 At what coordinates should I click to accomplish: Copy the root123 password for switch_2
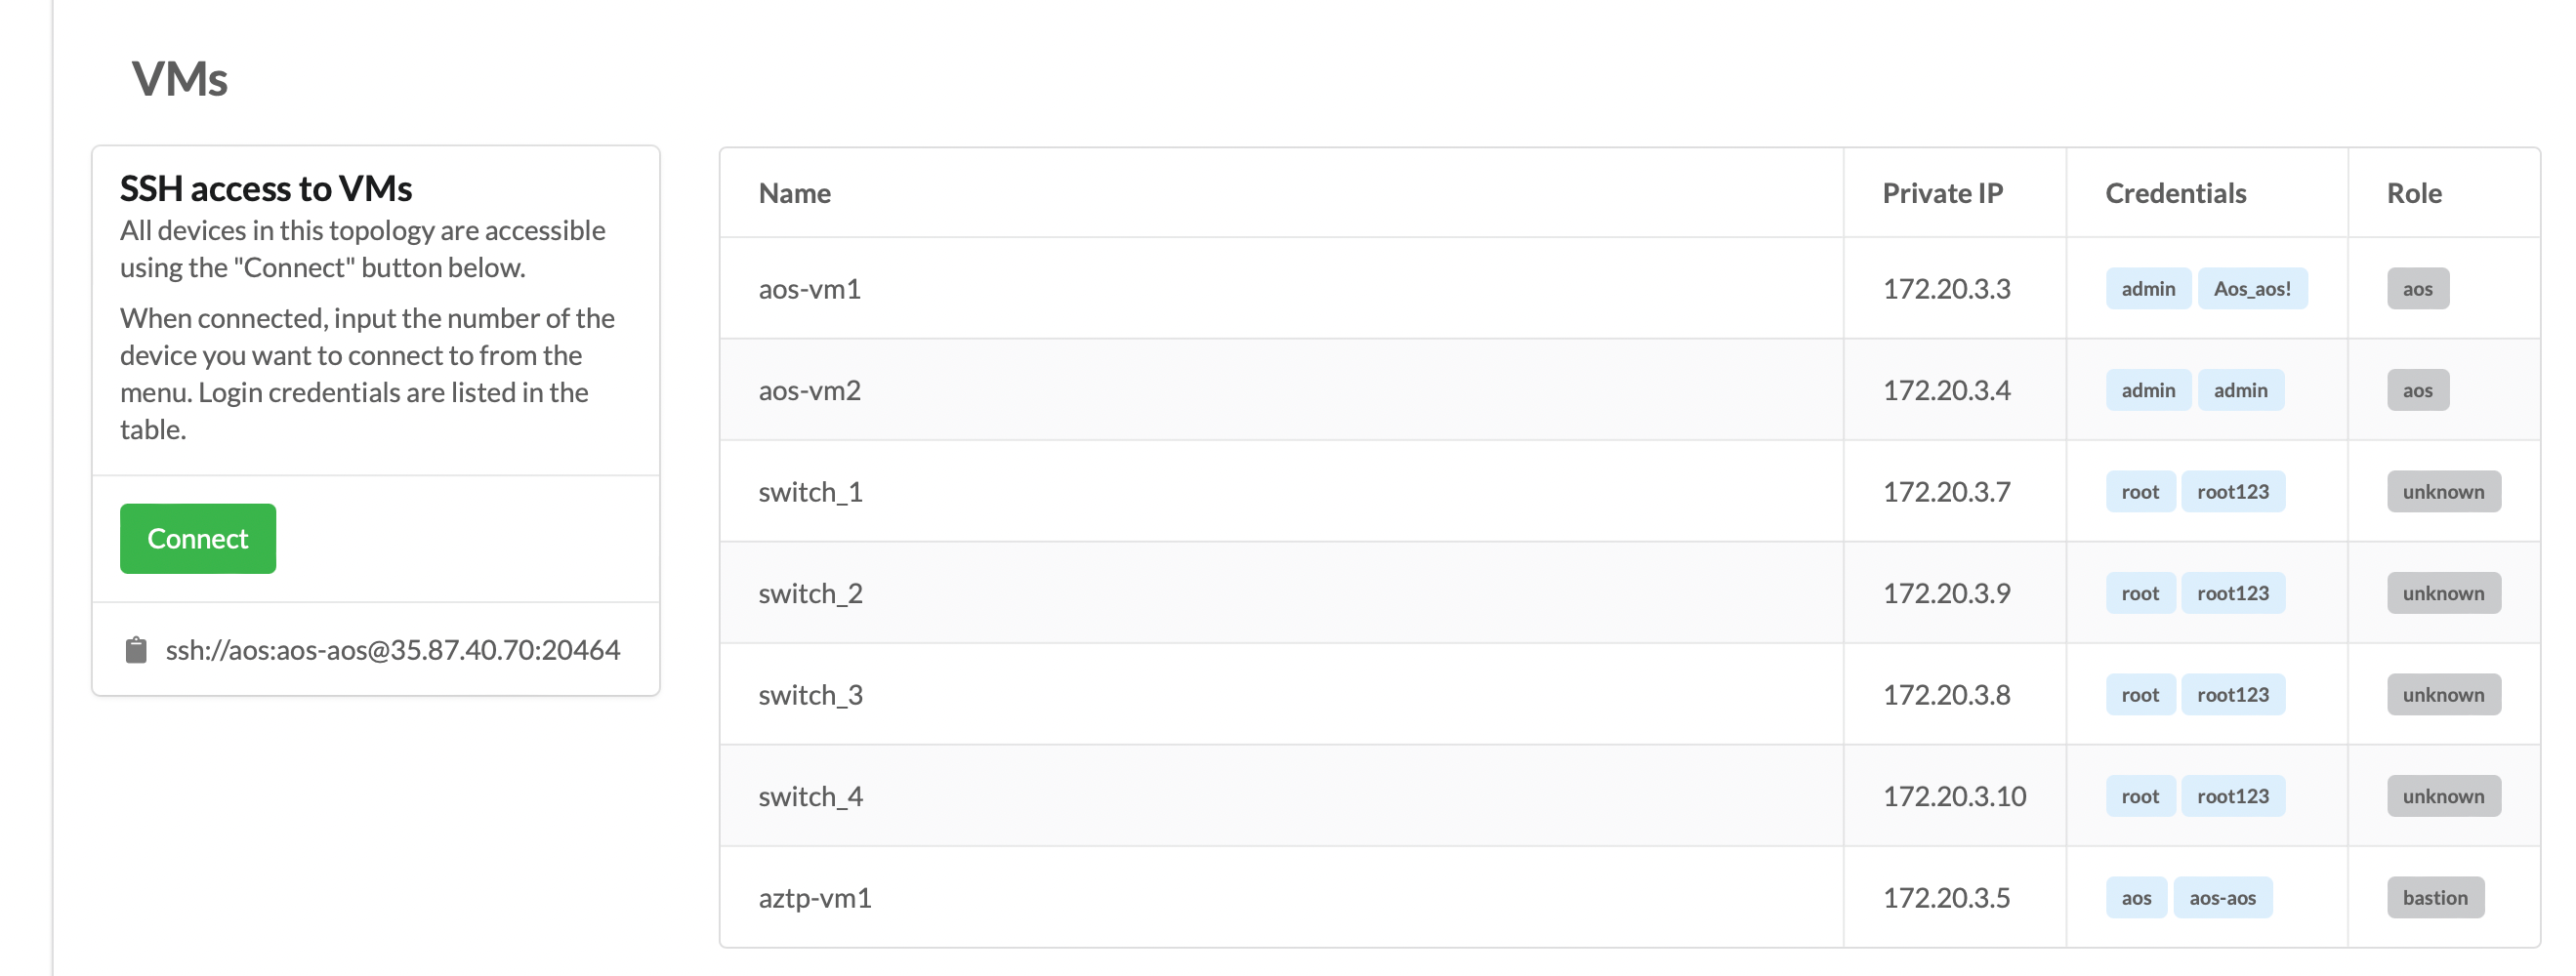point(2234,592)
